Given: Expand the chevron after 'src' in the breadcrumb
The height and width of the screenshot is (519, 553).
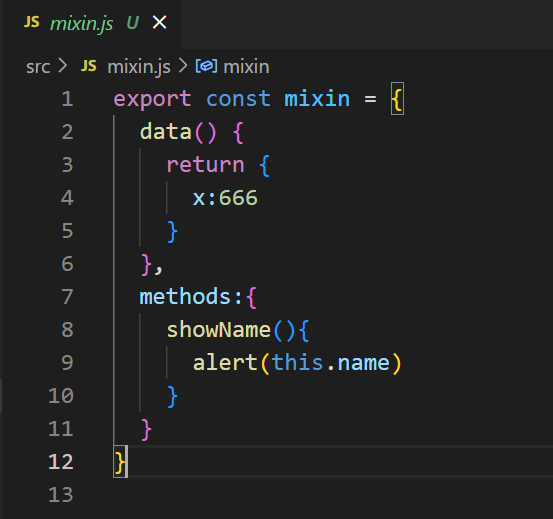Looking at the screenshot, I should (x=63, y=66).
